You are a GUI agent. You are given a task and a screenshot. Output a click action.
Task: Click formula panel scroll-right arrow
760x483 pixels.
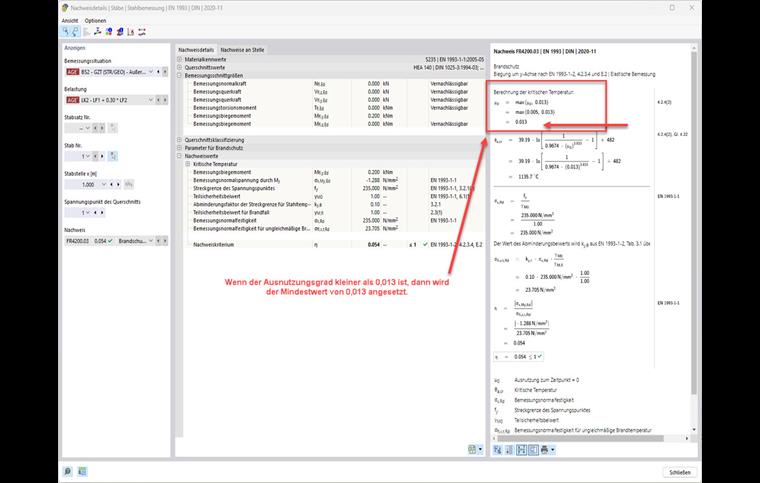[x=687, y=438]
